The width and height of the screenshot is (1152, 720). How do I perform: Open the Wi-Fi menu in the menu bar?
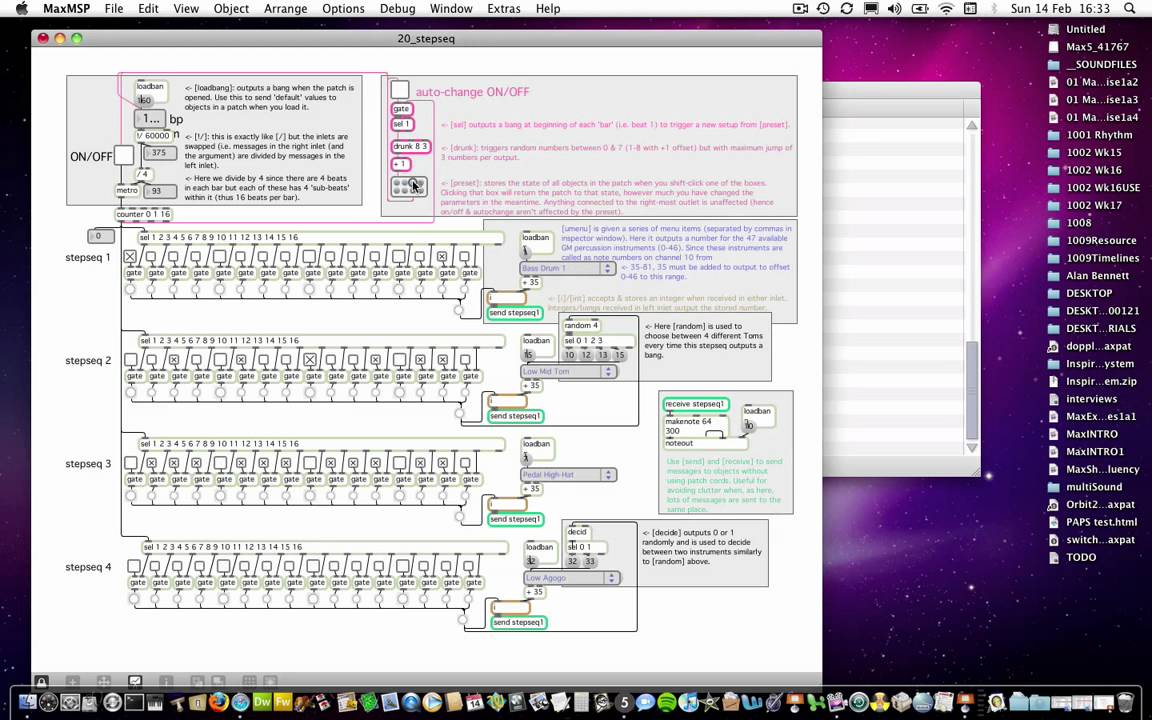click(946, 9)
